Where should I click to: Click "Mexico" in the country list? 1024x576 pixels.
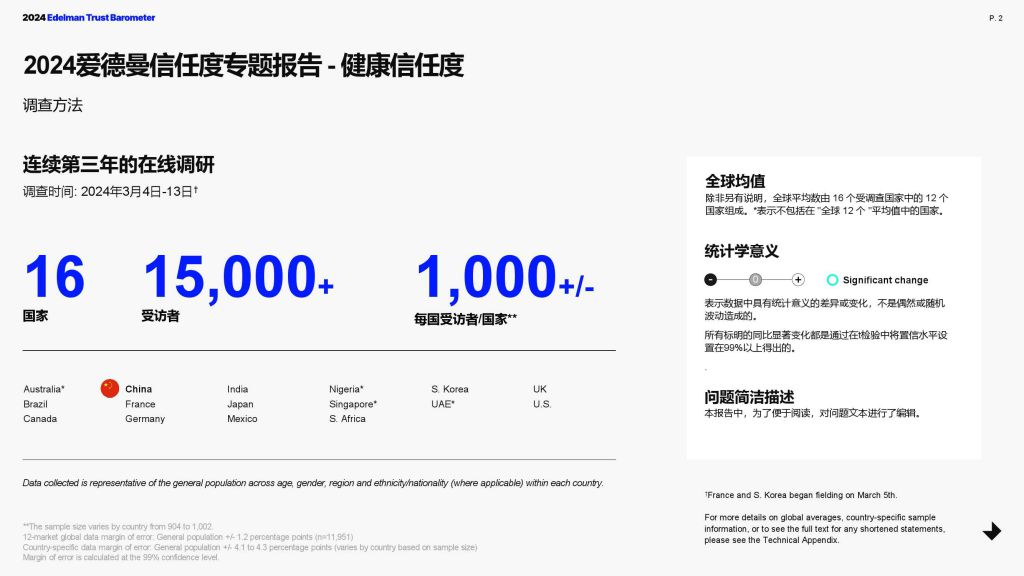(x=242, y=419)
